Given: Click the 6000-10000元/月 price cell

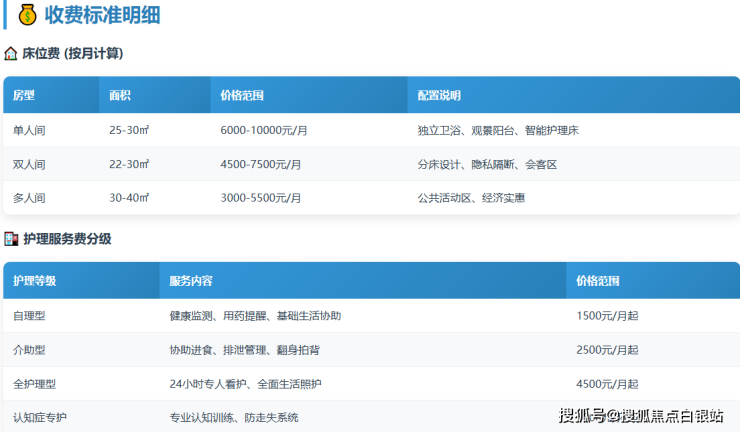Looking at the screenshot, I should click(263, 130).
